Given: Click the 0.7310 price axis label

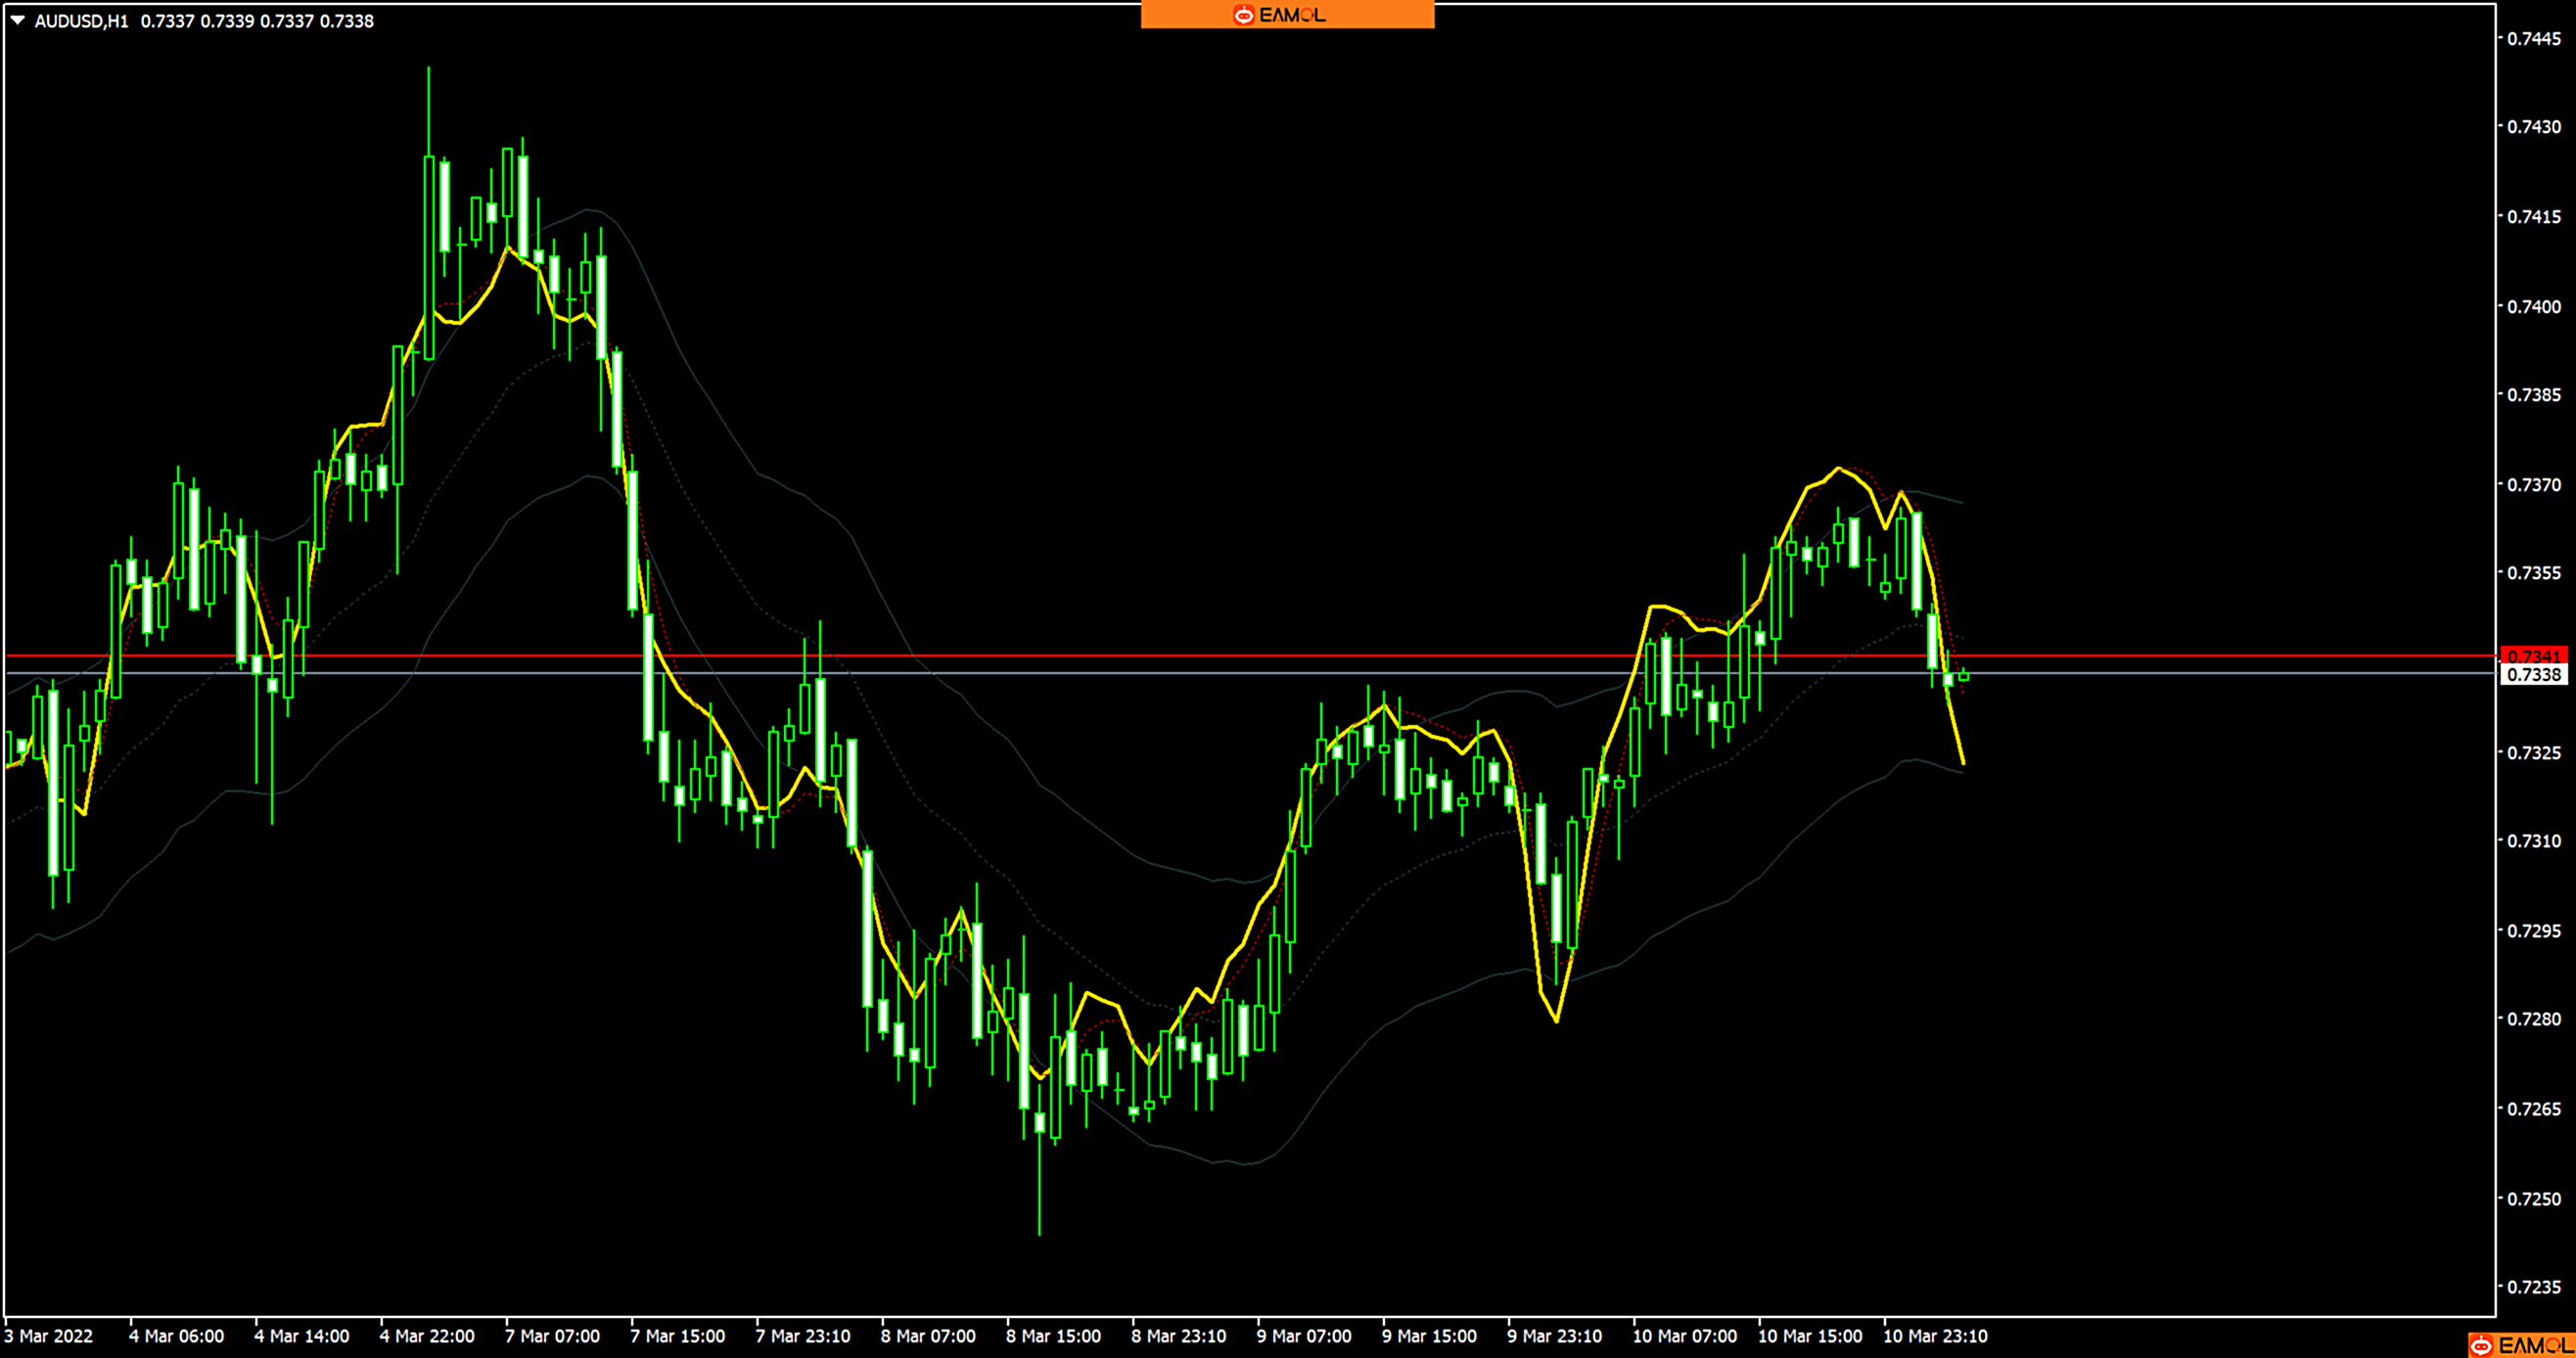Looking at the screenshot, I should [2533, 841].
